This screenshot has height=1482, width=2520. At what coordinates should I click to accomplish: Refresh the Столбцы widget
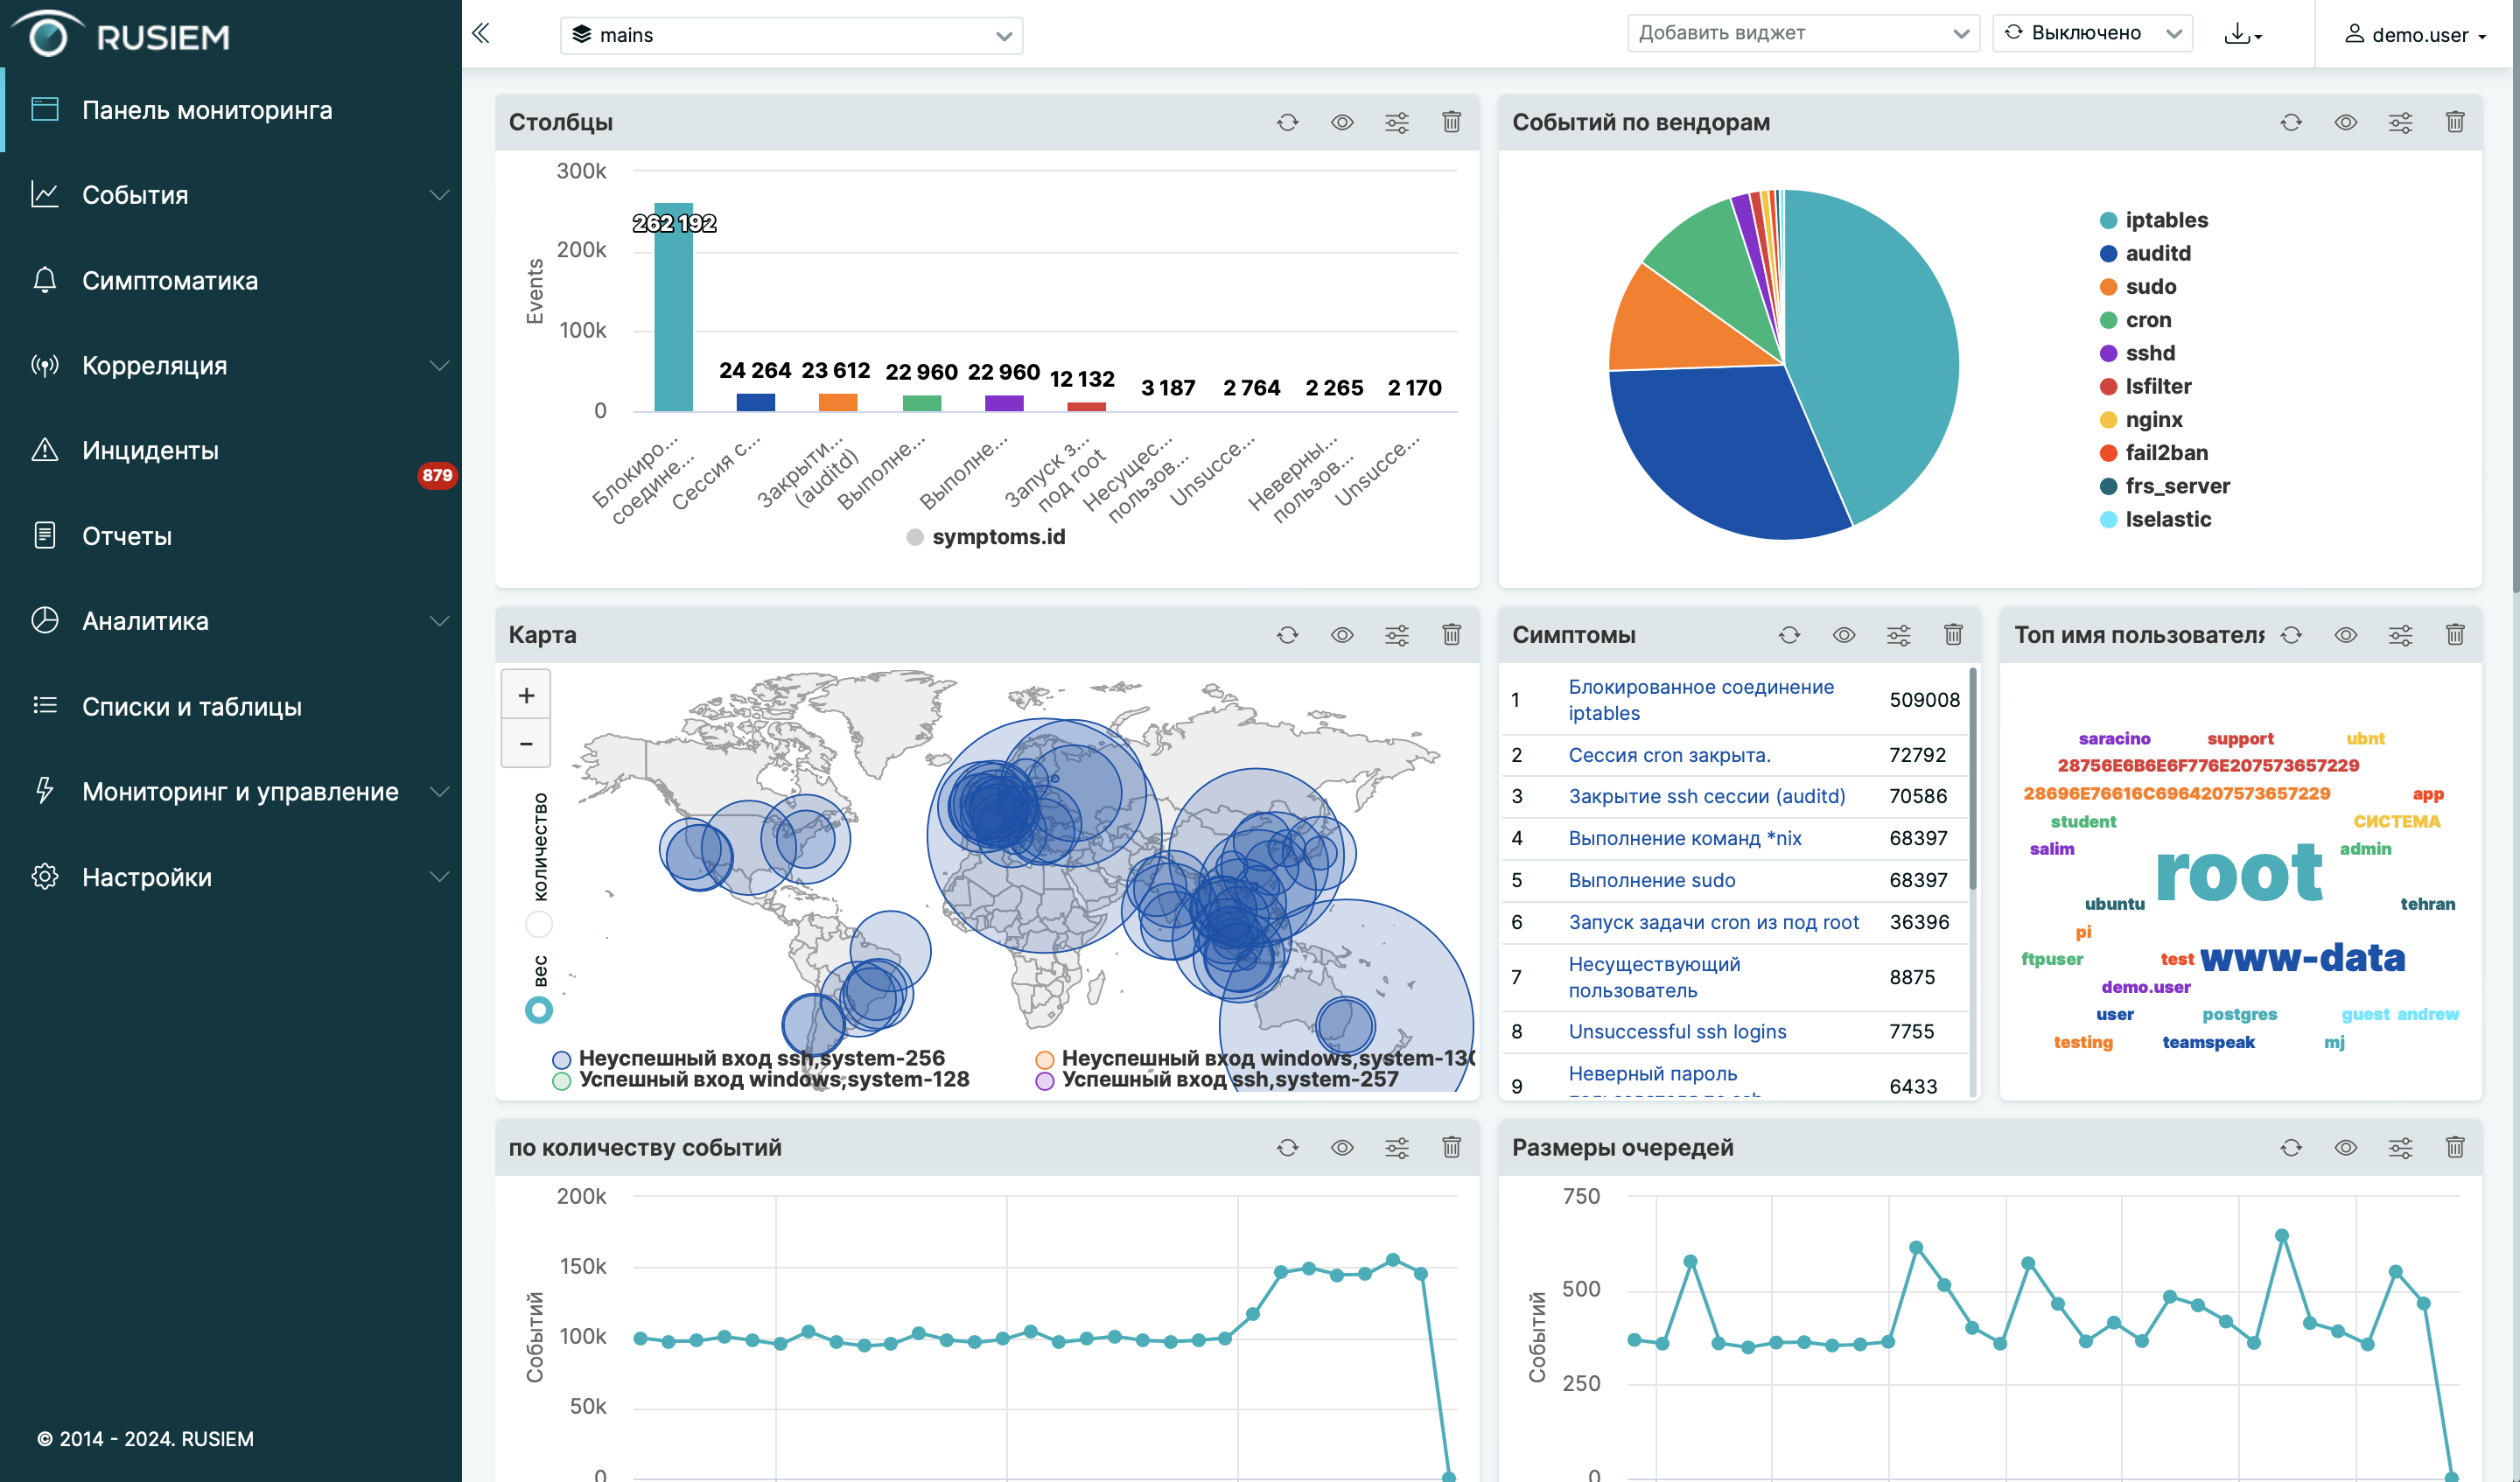pos(1287,122)
